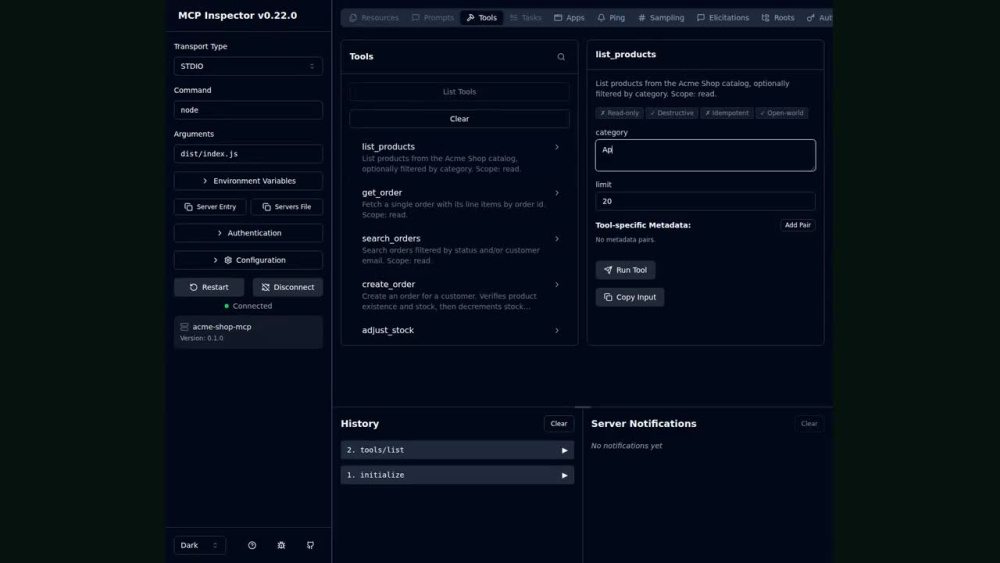Image resolution: width=1000 pixels, height=563 pixels.
Task: Expand the Environment Variables section
Action: [x=248, y=181]
